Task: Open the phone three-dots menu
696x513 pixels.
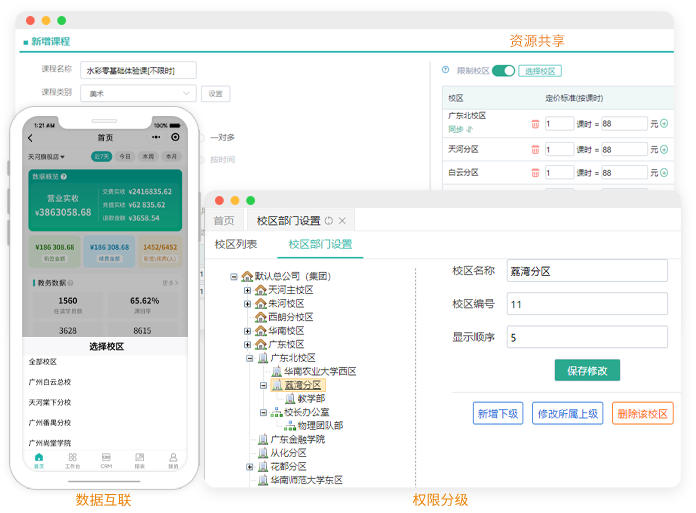Action: point(156,137)
